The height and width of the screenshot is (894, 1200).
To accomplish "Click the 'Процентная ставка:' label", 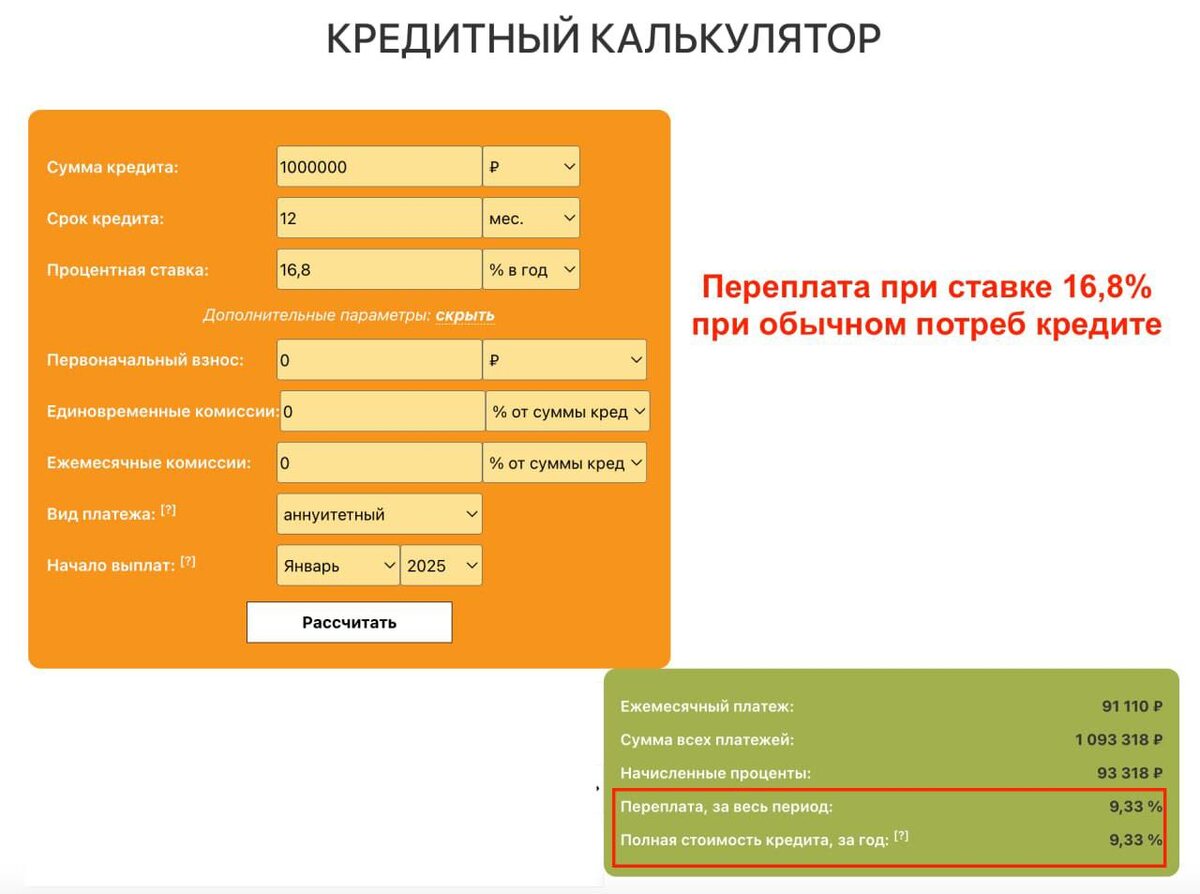I will 128,269.
